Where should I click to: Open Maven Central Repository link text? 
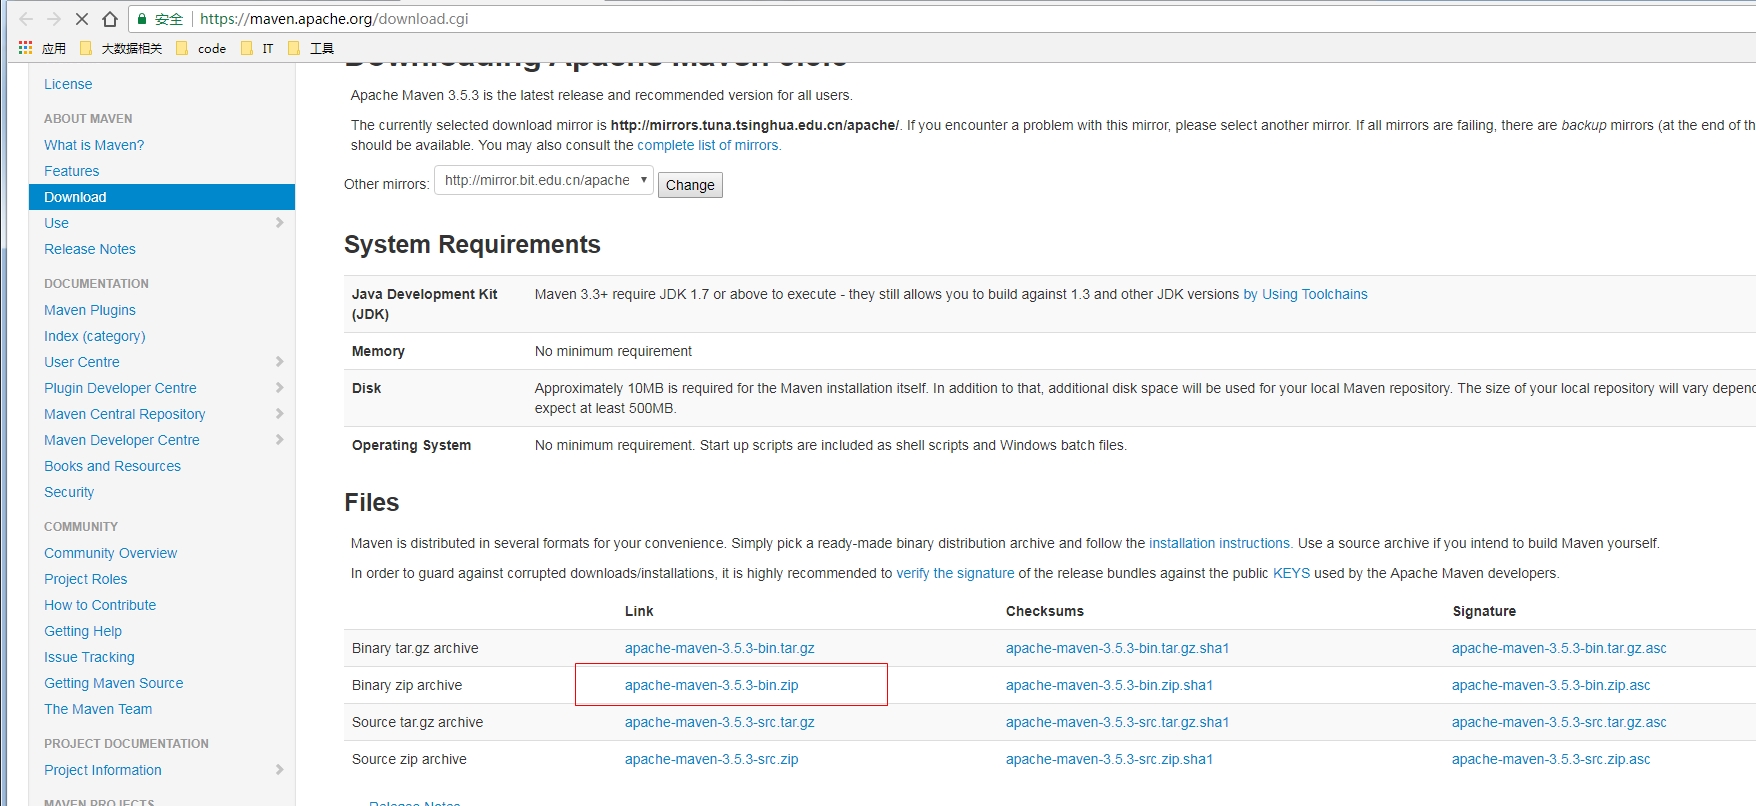click(x=125, y=414)
